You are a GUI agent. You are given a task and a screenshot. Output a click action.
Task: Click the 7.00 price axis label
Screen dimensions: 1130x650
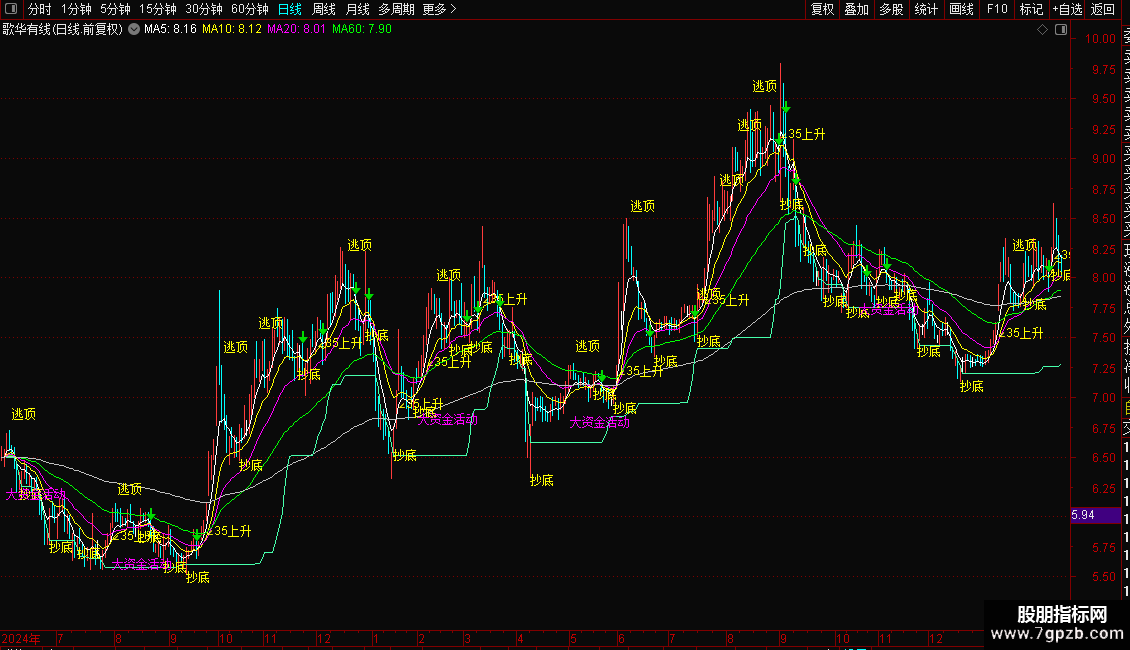pos(1104,398)
